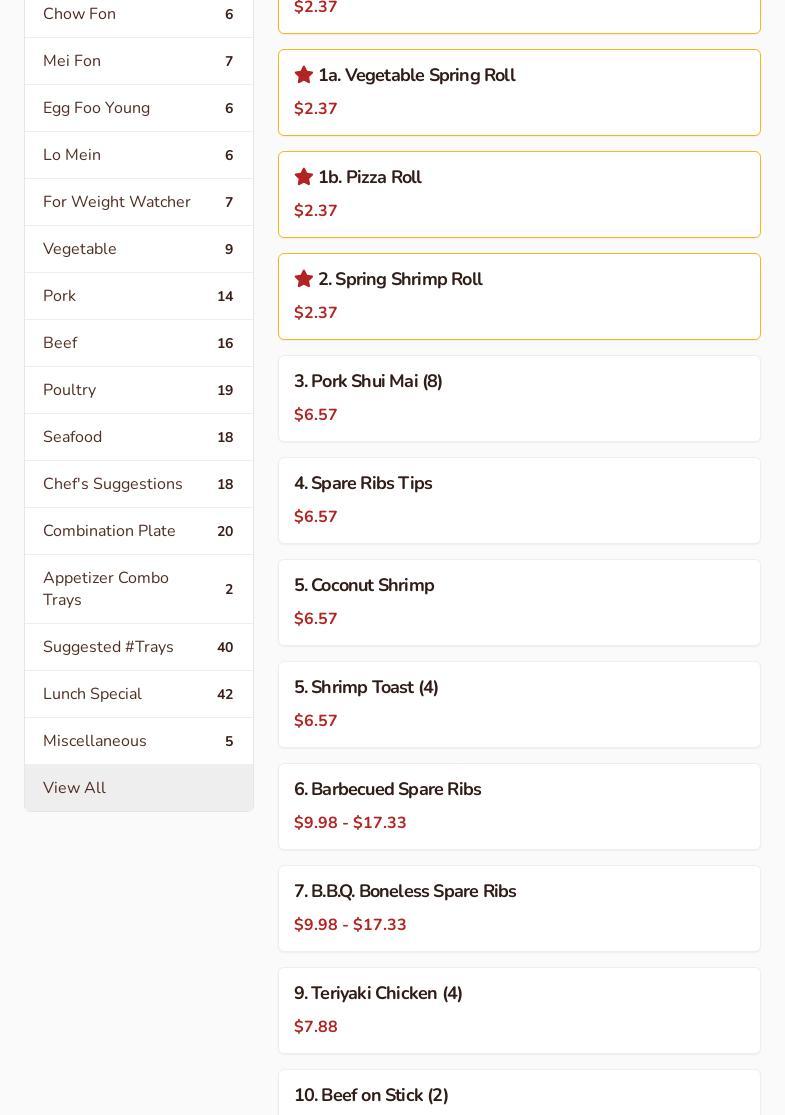The height and width of the screenshot is (1115, 785).
Task: Click View All in the category list
Action: pos(138,788)
